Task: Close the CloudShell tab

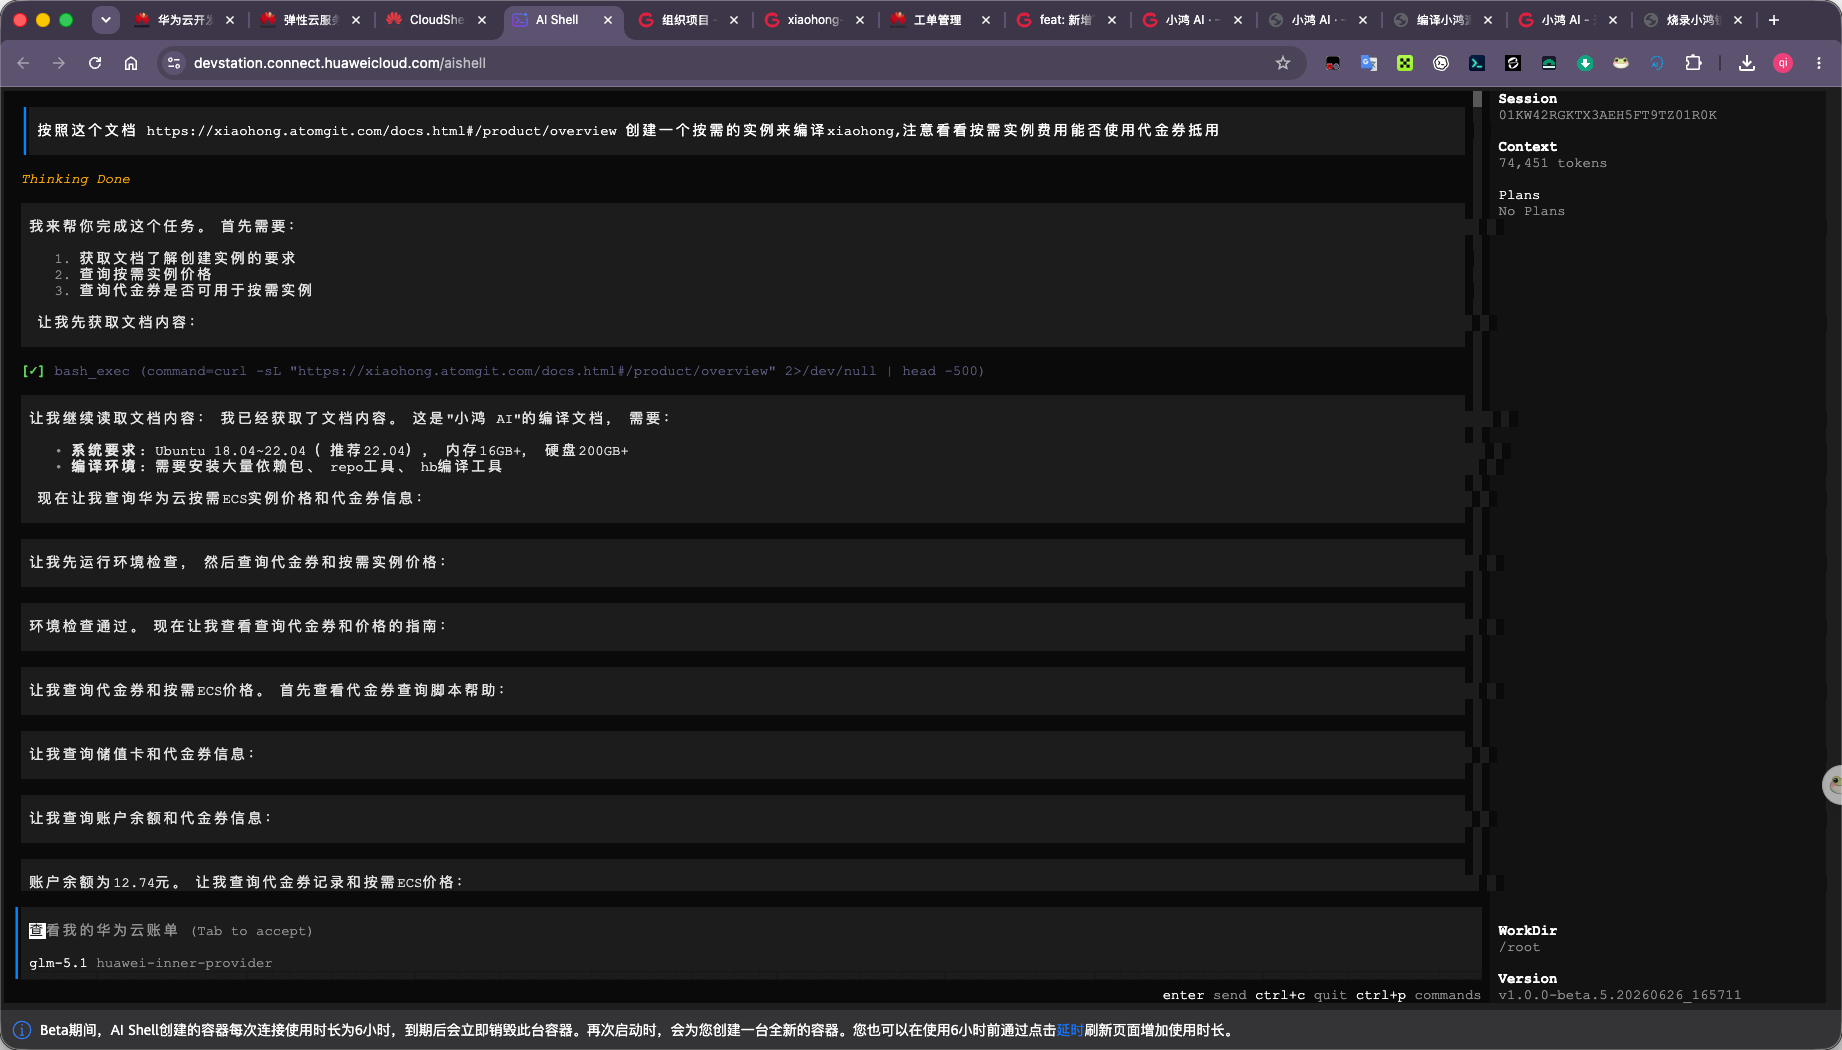Action: 482,20
